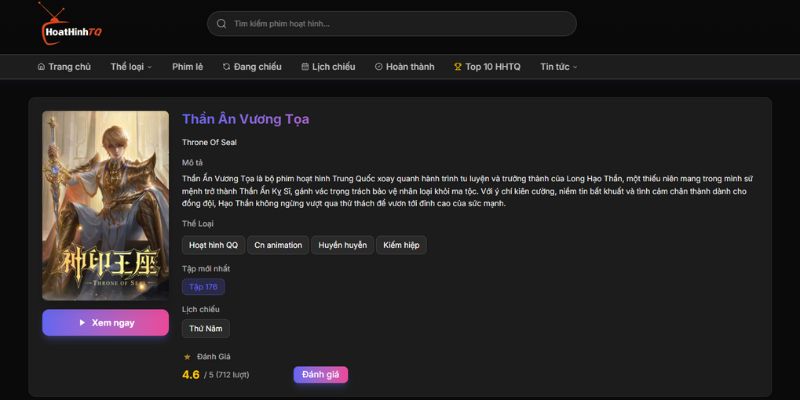Screen dimensions: 800x400
Task: Click the checkmark icon beside Hoàn thành
Action: (x=379, y=67)
